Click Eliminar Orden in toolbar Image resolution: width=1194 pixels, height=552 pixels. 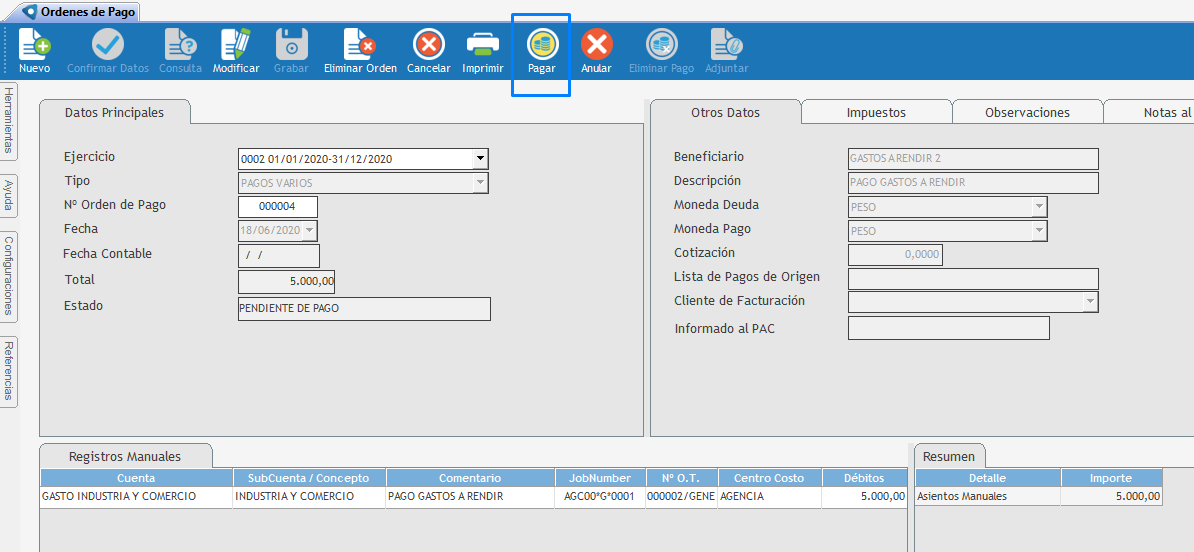pos(360,46)
